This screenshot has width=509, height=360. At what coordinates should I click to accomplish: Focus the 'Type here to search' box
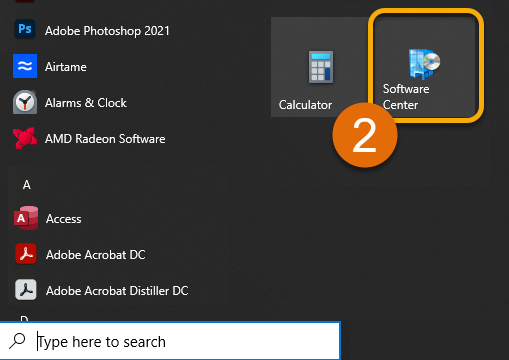tap(170, 341)
